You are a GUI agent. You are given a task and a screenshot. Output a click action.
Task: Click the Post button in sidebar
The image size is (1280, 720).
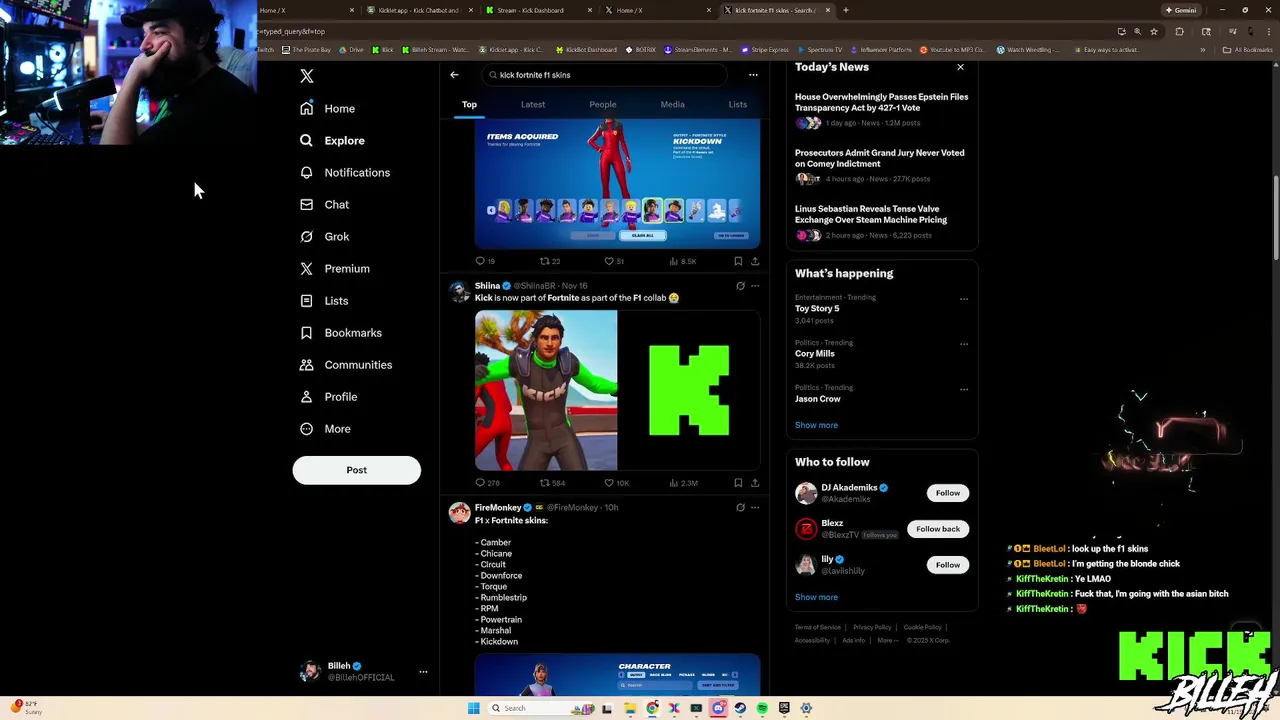point(357,470)
